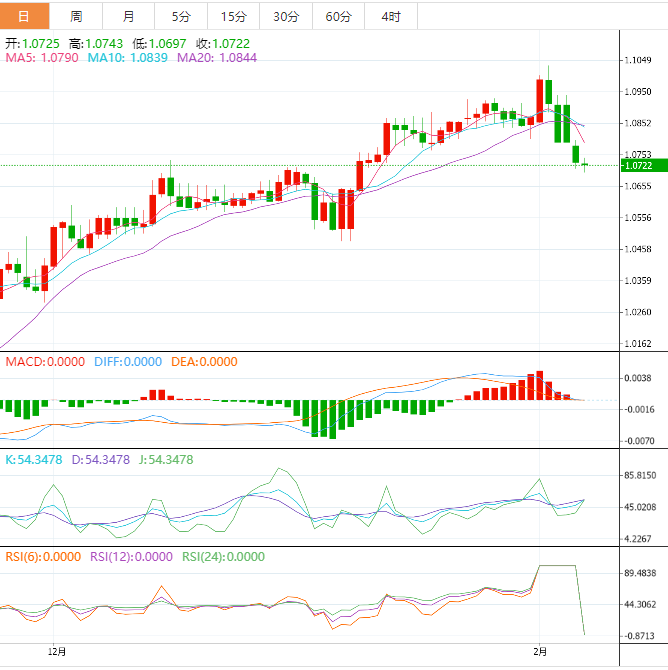
Task: Open the 15分 timeframe tab
Action: click(233, 16)
